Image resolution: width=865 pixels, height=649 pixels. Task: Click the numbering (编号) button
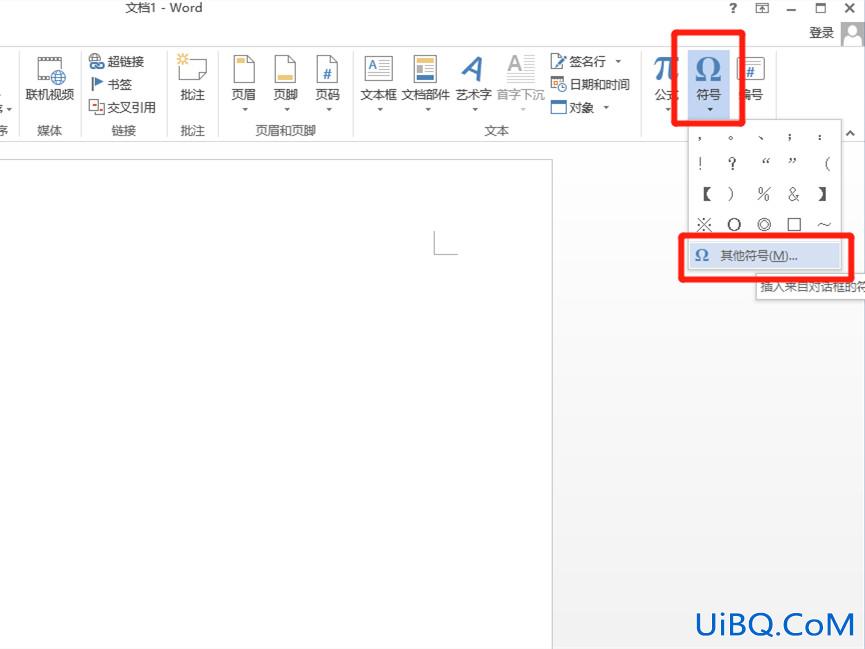(751, 78)
